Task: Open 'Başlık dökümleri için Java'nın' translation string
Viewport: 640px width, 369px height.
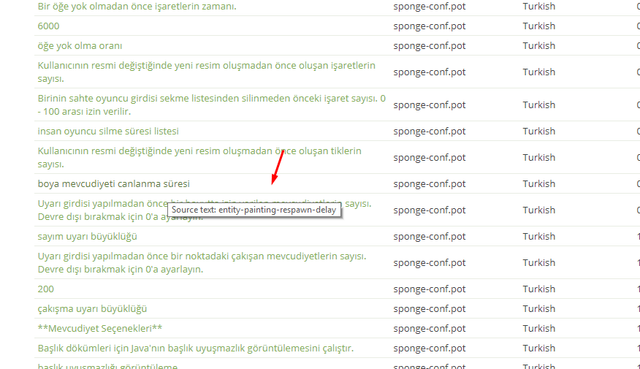Action: point(196,349)
